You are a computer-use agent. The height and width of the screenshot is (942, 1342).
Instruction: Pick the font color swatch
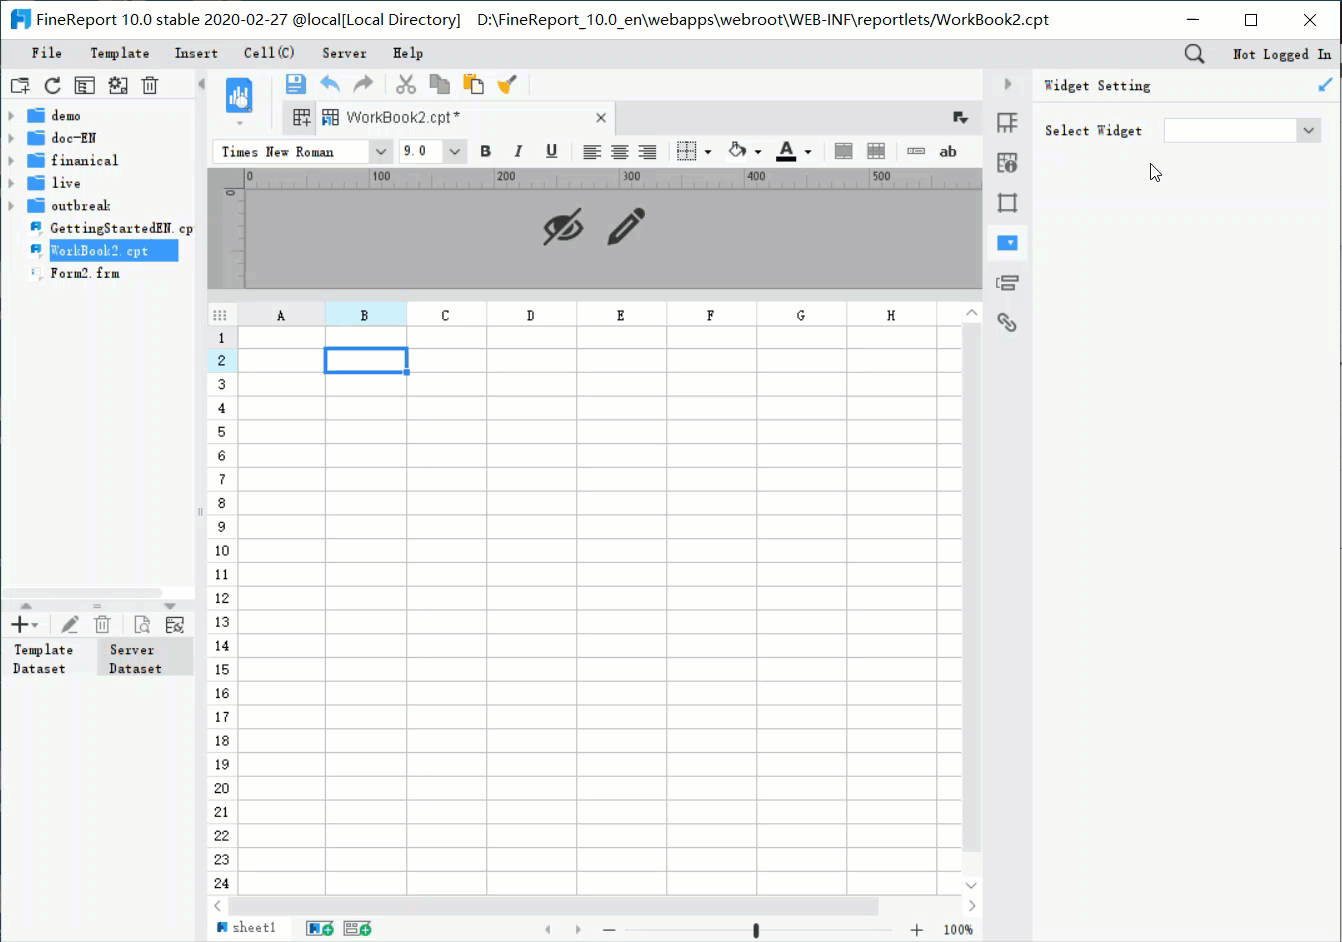(x=787, y=151)
